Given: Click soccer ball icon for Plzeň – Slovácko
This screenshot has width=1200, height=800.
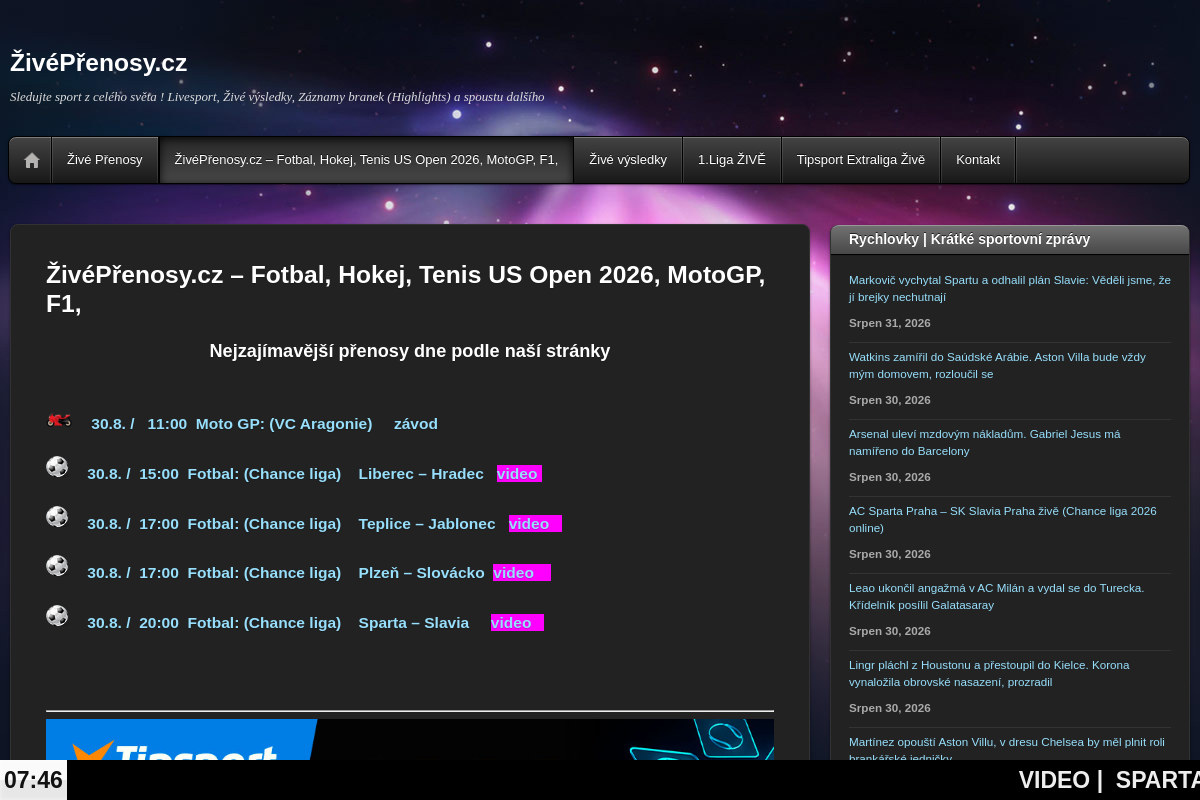Looking at the screenshot, I should click(x=57, y=566).
